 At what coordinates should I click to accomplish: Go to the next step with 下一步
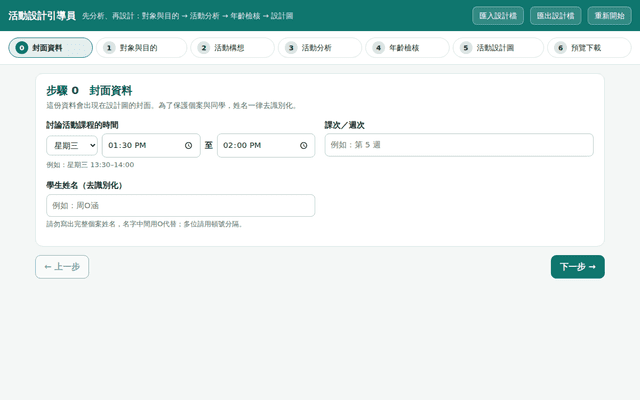(x=578, y=267)
